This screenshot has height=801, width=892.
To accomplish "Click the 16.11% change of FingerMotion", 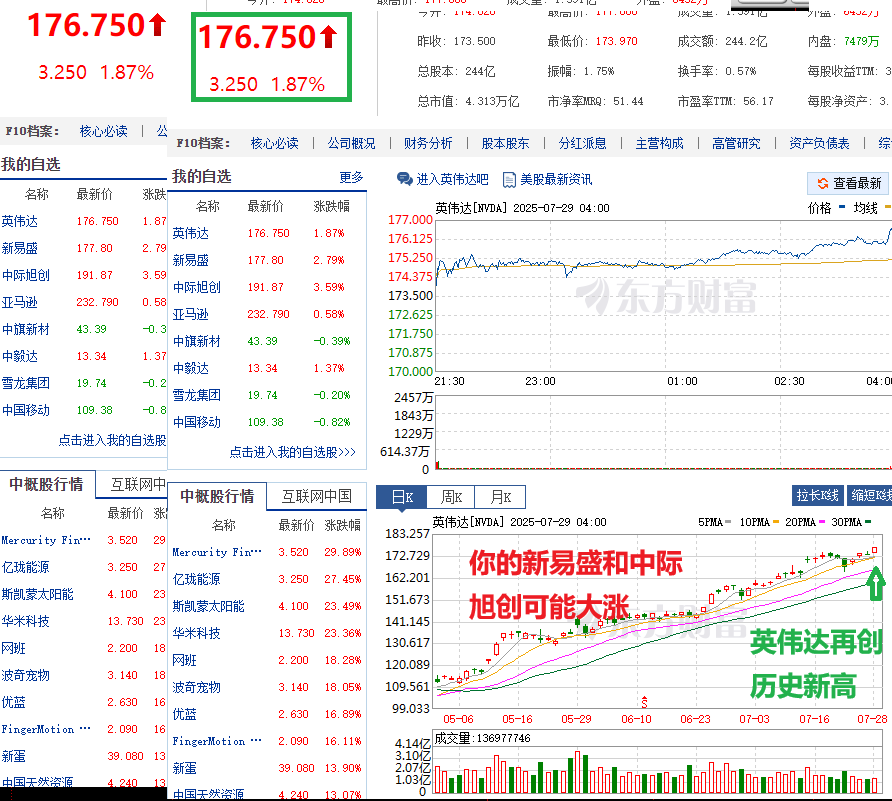I will pyautogui.click(x=342, y=741).
